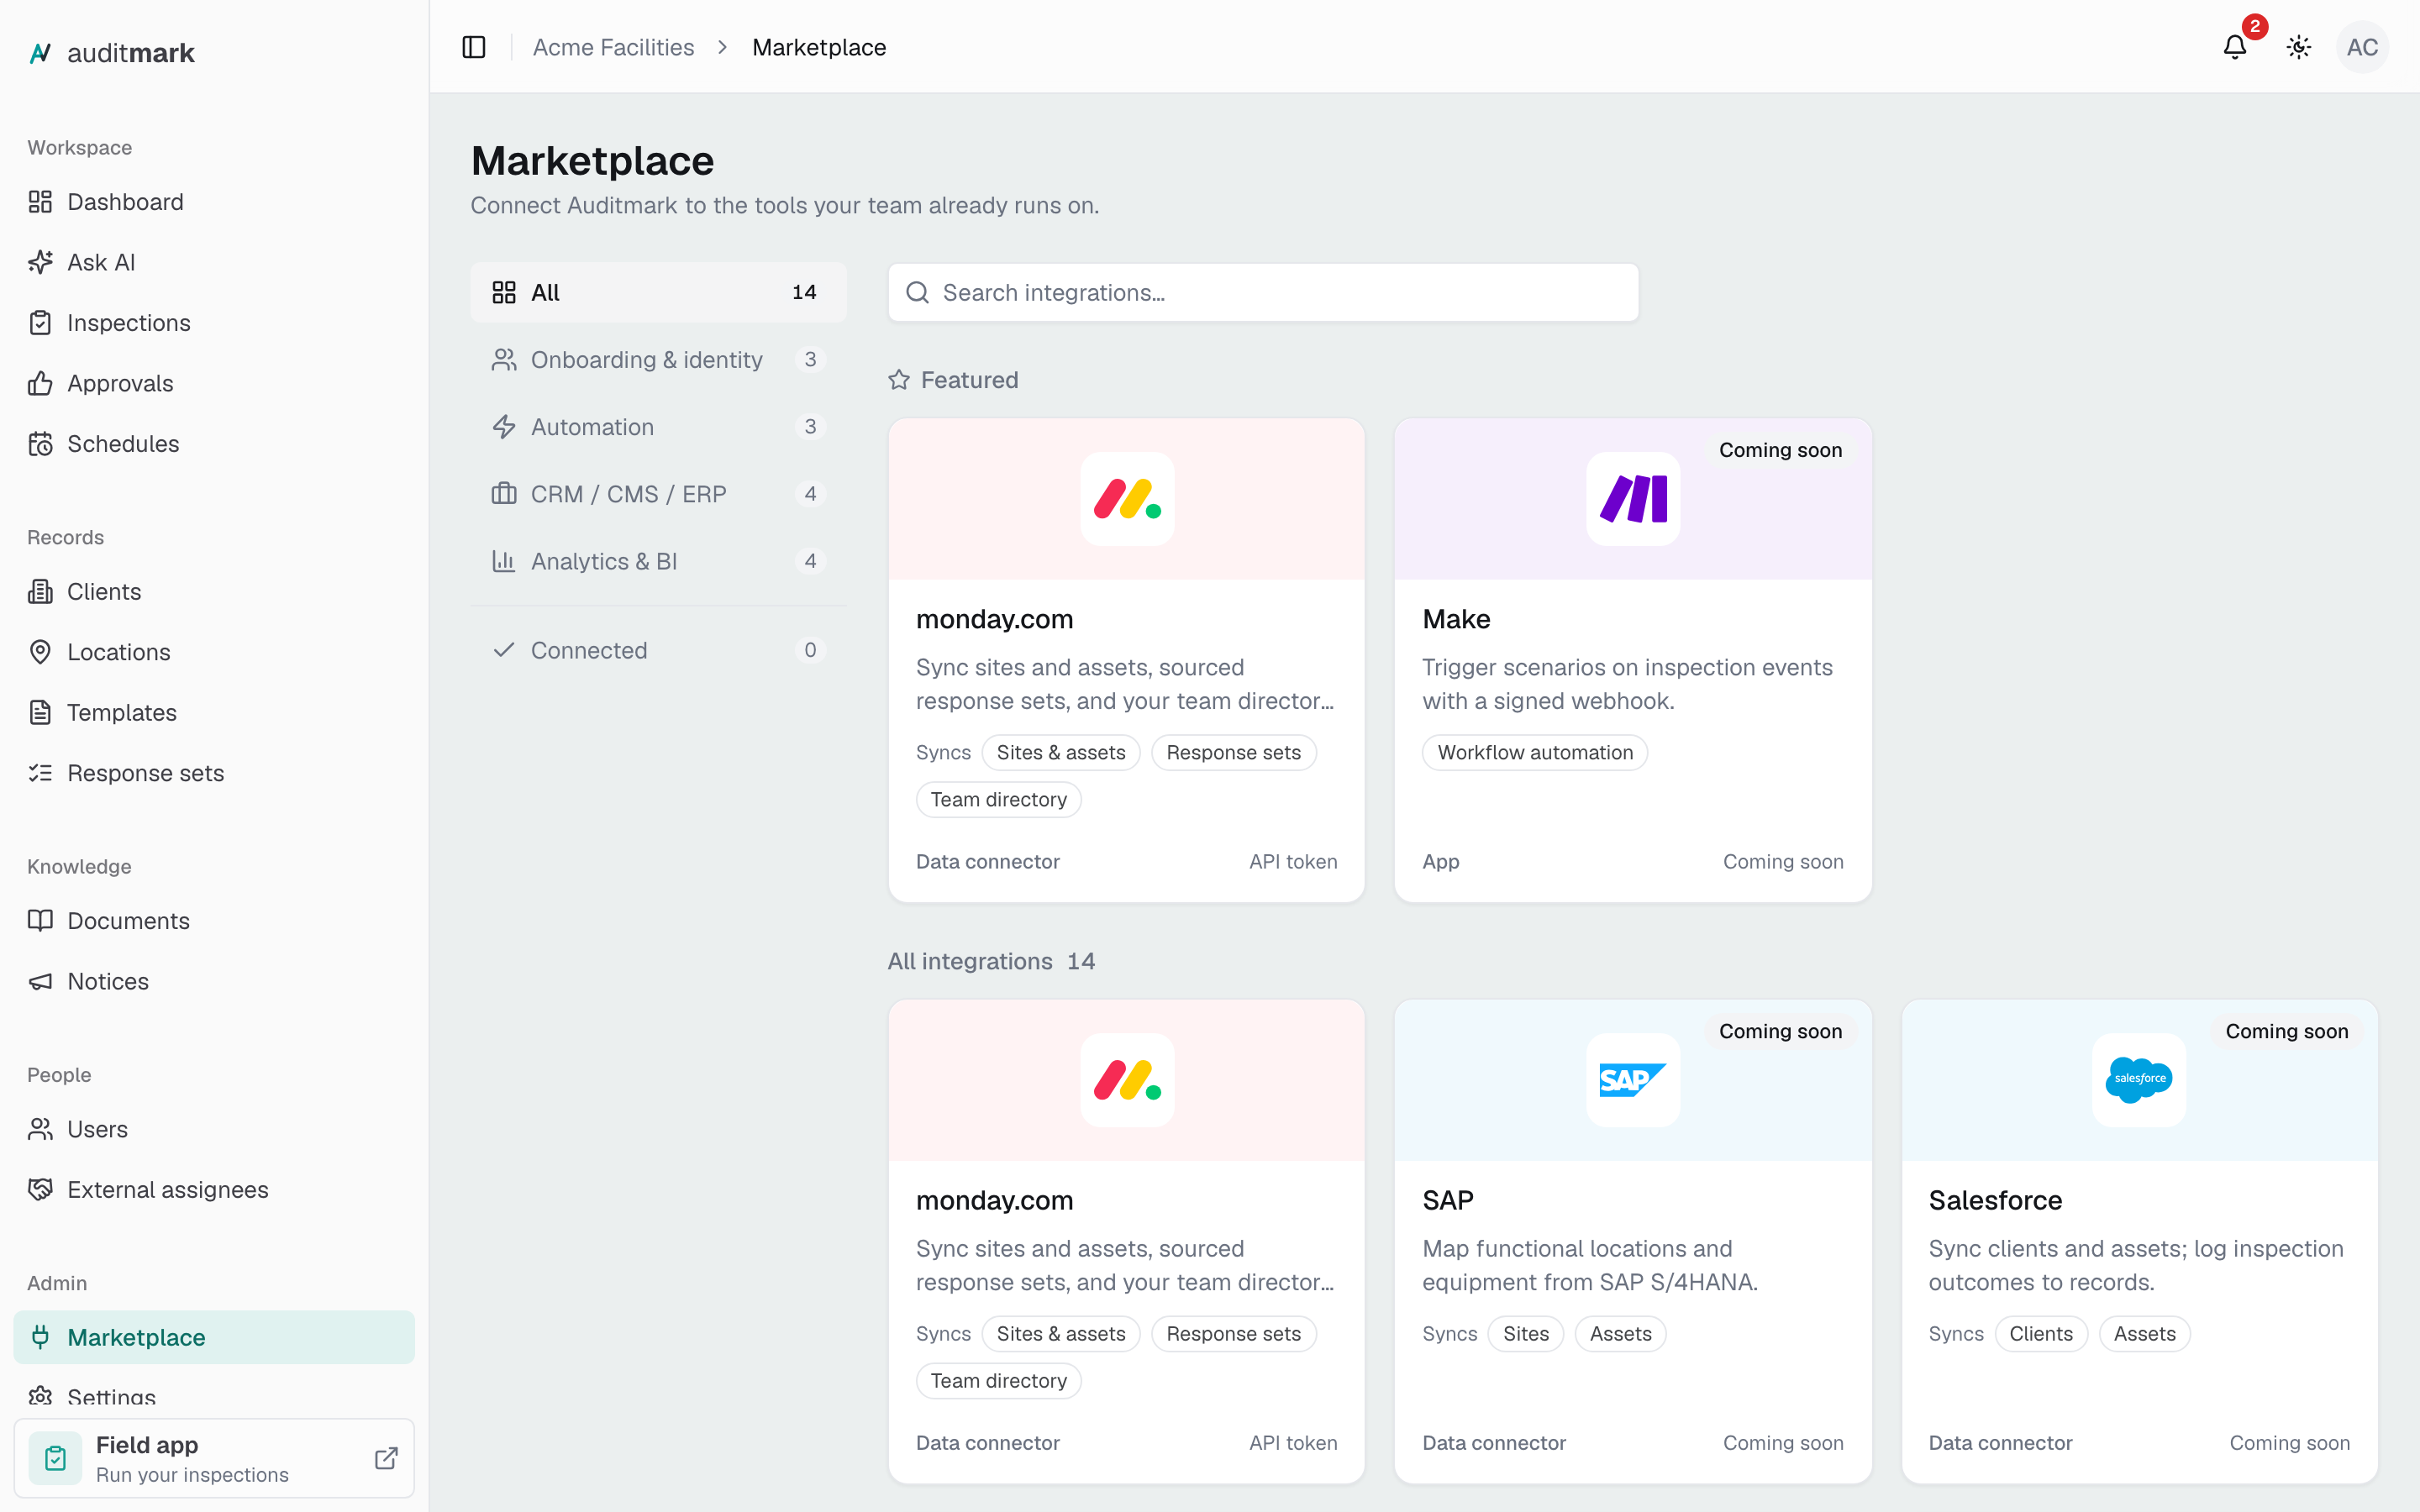2420x1512 pixels.
Task: Click the SAP logo icon
Action: [x=1633, y=1080]
